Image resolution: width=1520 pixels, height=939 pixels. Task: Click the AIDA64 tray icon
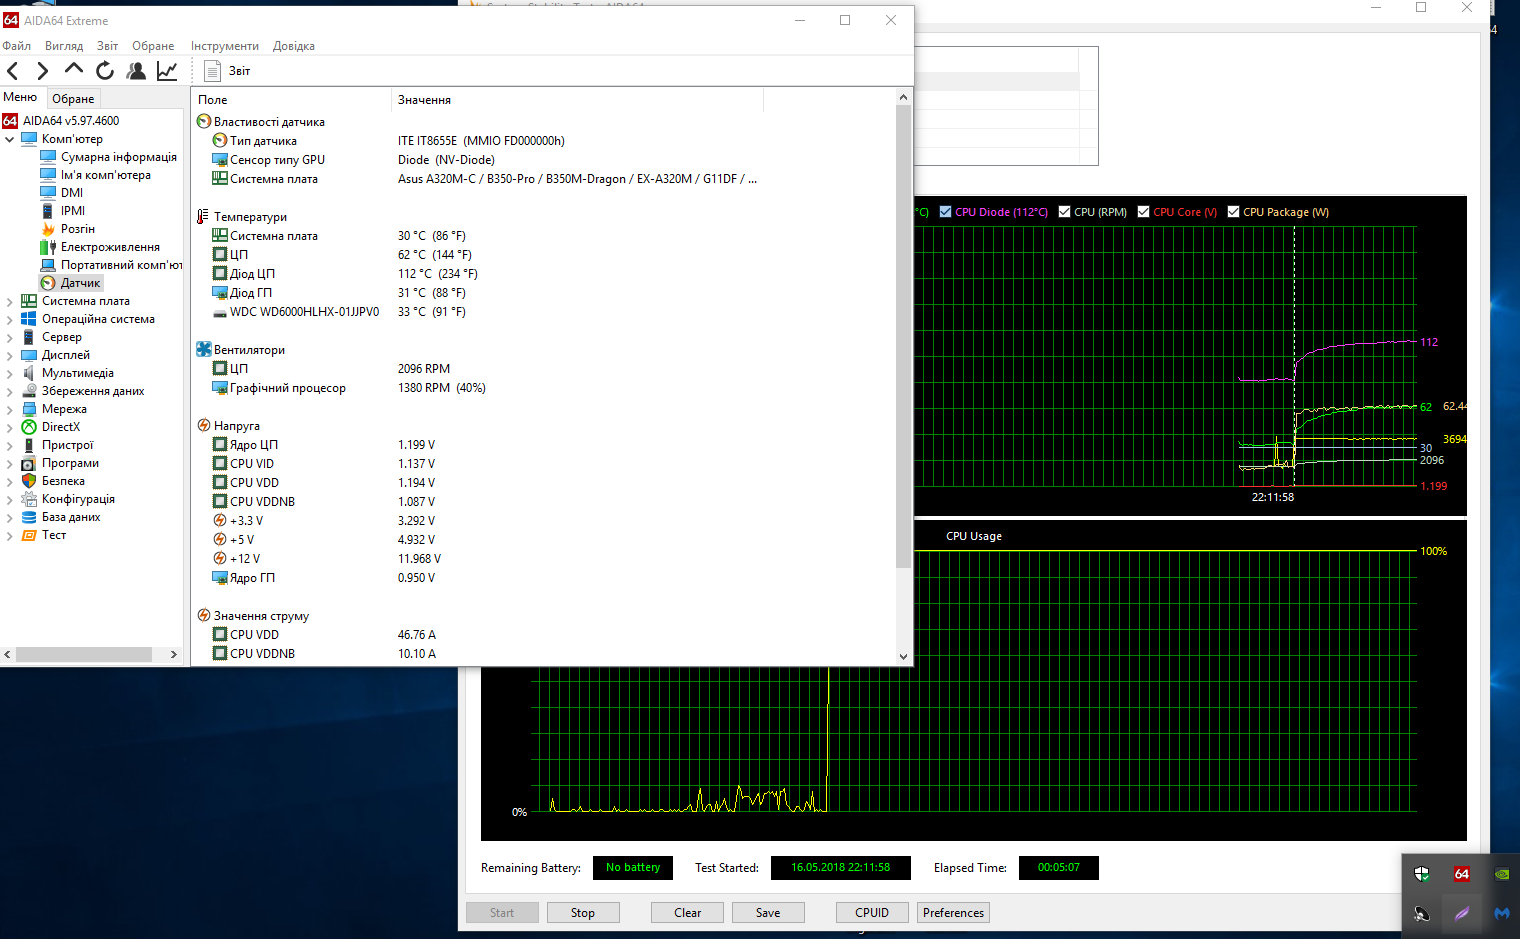coord(1462,874)
